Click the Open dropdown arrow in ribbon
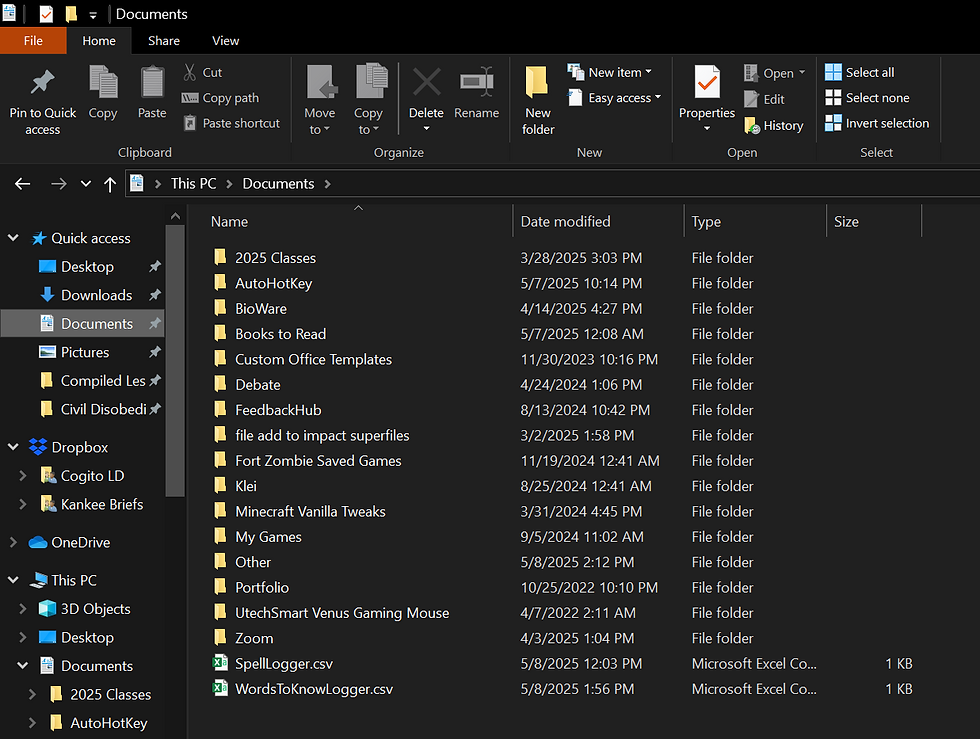Screen dimensions: 980x739 coord(802,72)
